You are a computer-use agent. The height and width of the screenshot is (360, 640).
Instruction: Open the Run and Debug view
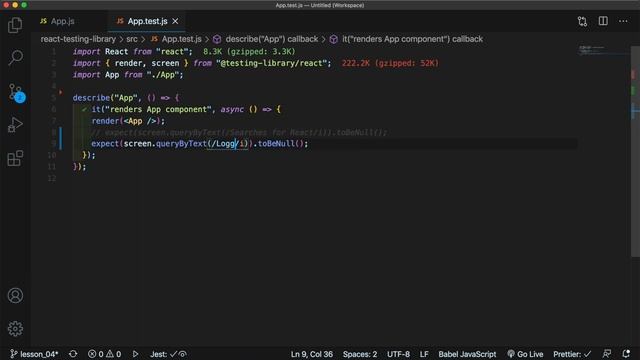15,124
